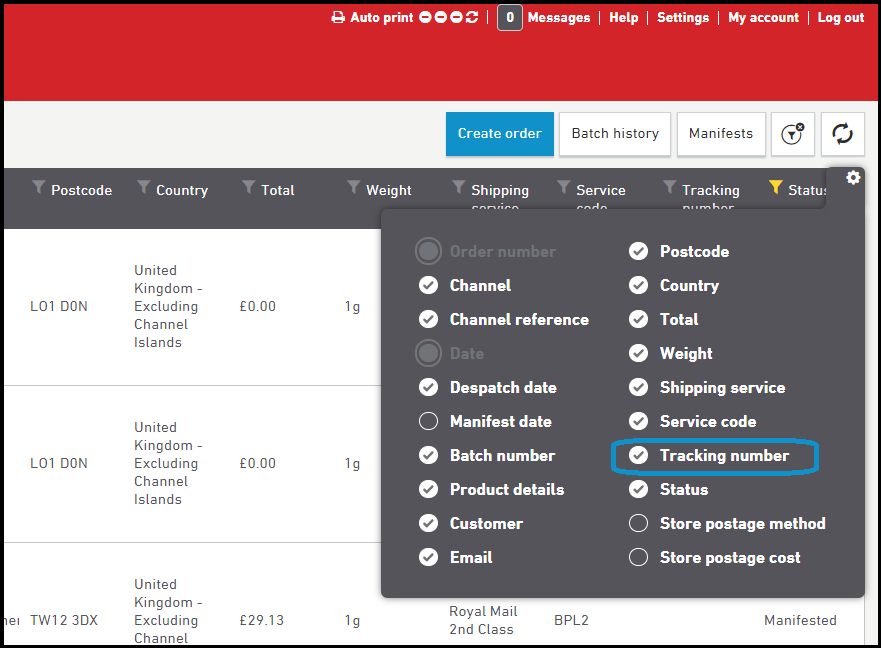The width and height of the screenshot is (881, 648).
Task: Open the Settings menu item
Action: coord(682,18)
